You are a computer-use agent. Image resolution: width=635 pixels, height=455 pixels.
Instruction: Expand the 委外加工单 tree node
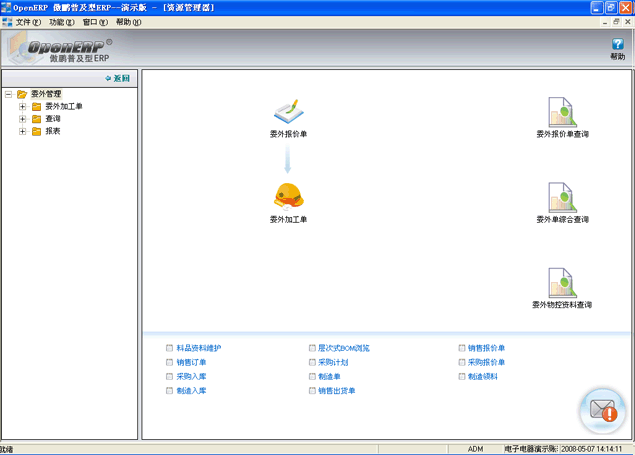pyautogui.click(x=22, y=106)
